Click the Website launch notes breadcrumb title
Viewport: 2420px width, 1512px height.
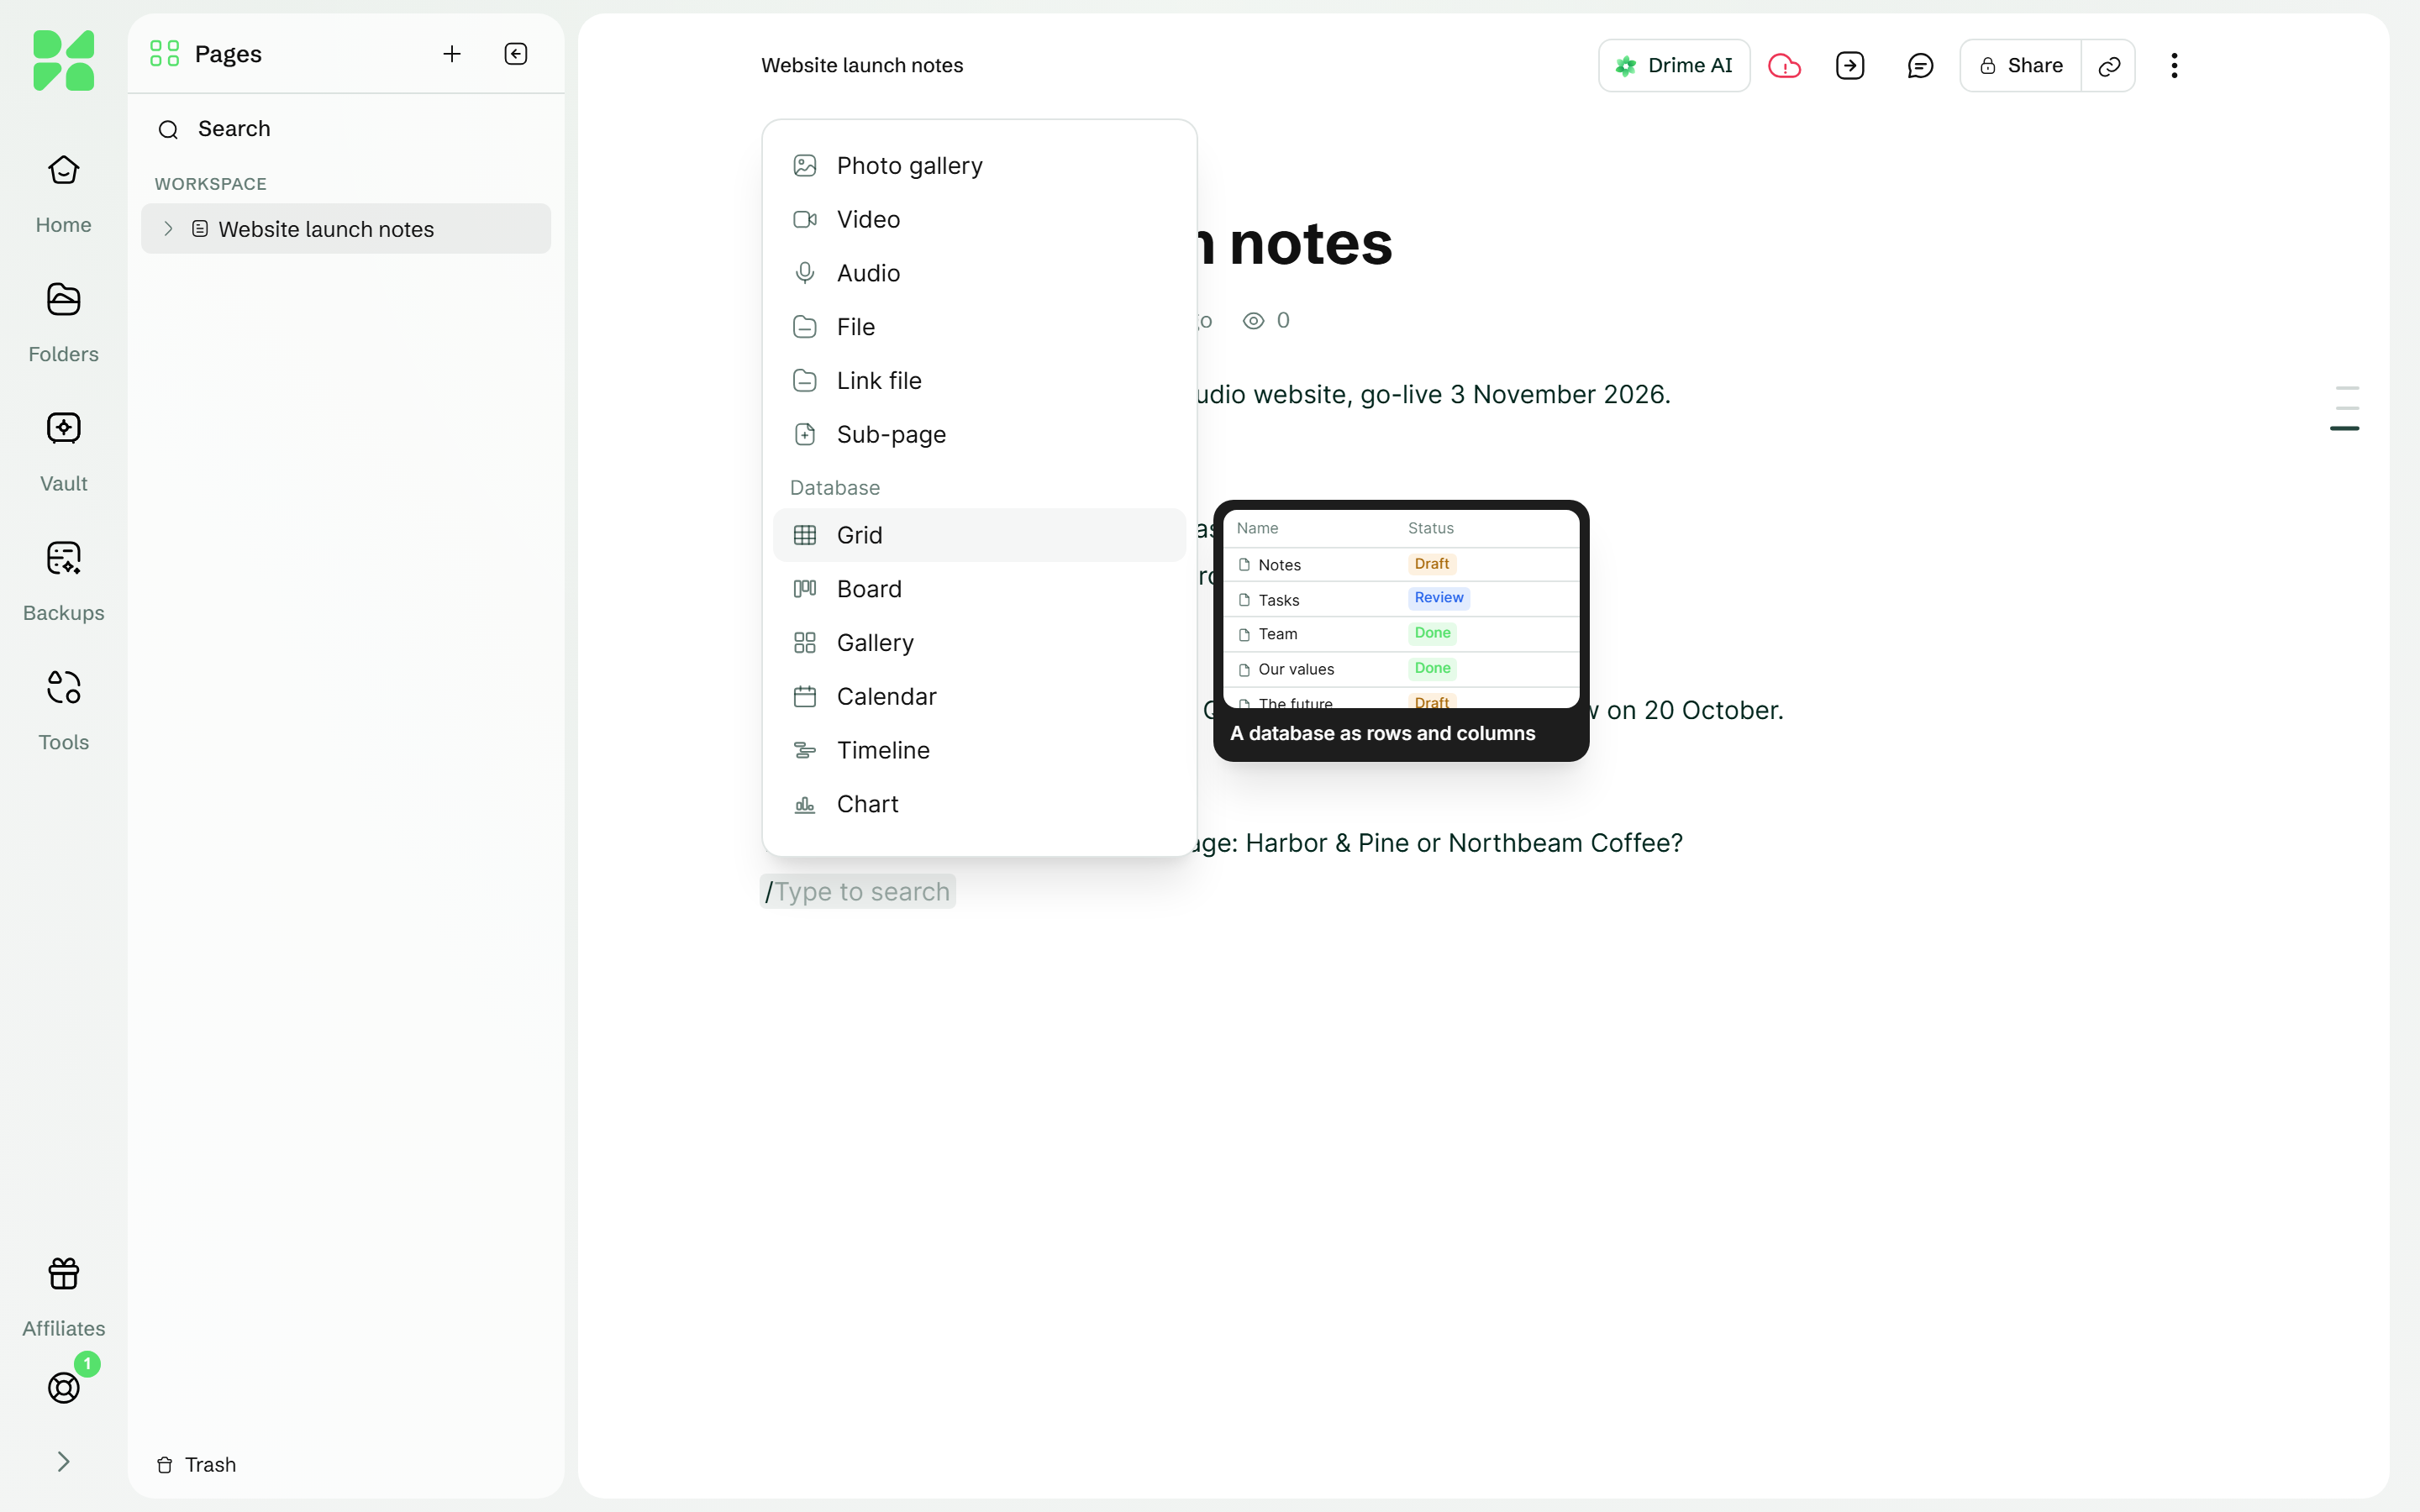click(x=862, y=66)
